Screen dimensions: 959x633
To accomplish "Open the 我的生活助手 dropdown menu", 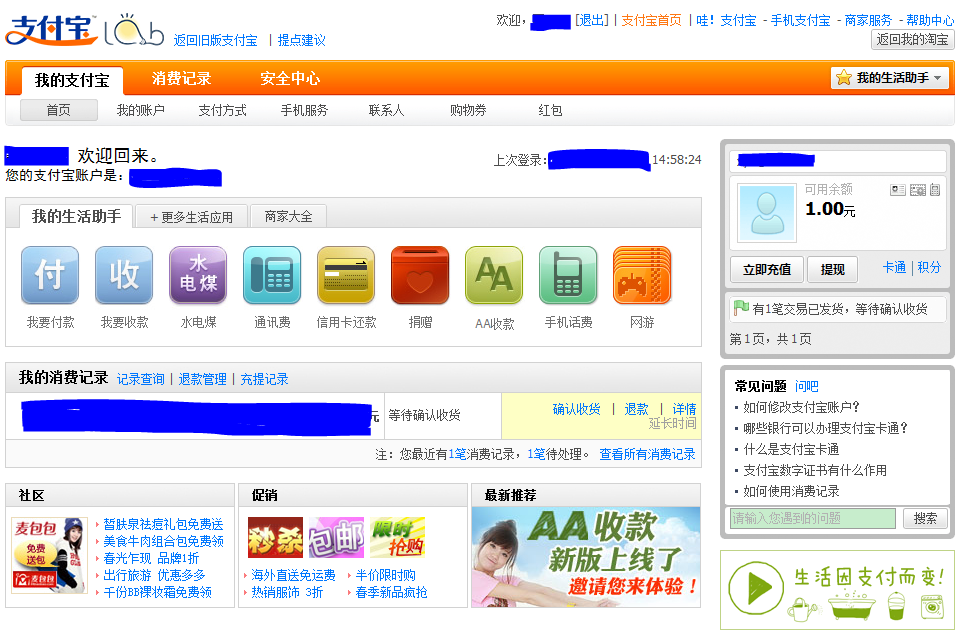I will (889, 76).
